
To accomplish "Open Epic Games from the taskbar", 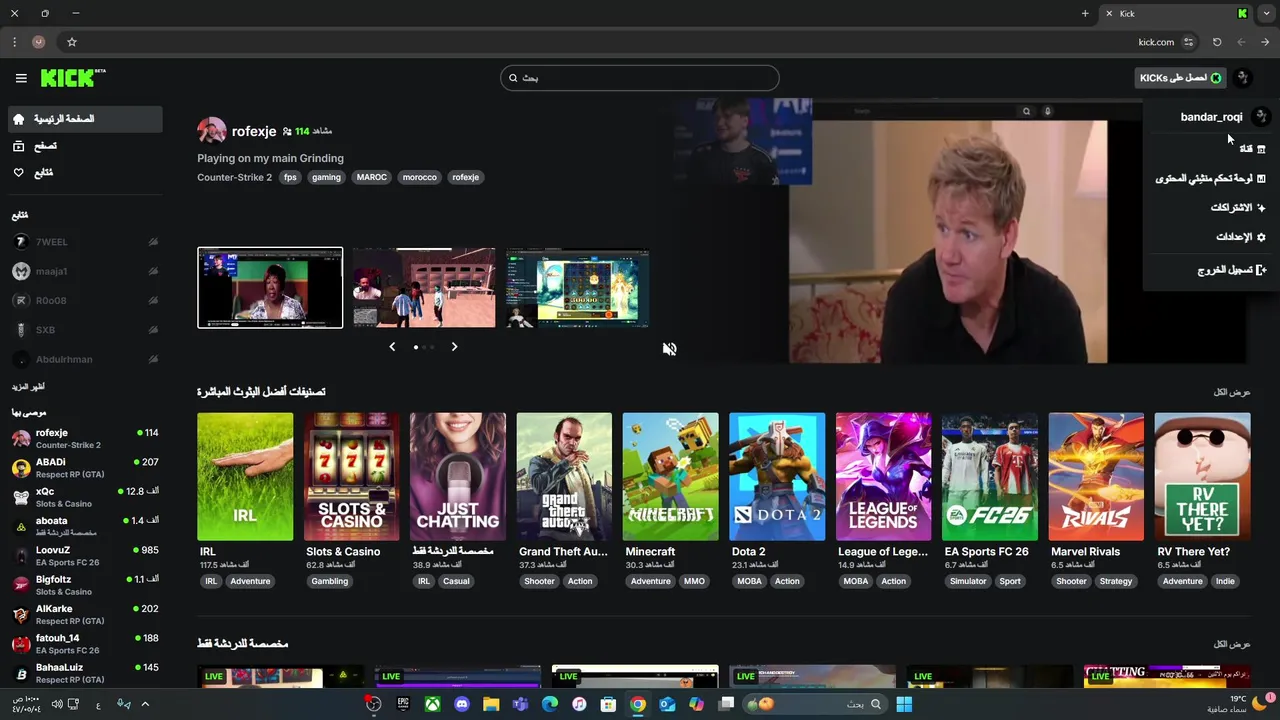I will click(x=403, y=704).
